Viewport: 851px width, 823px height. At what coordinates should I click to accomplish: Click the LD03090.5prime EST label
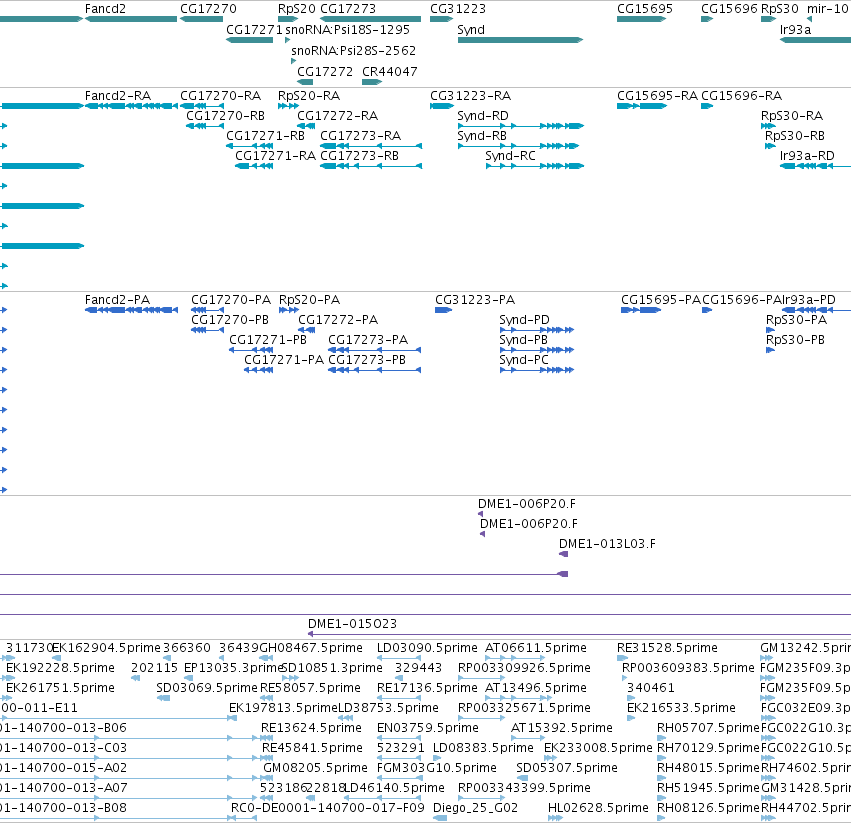(x=427, y=648)
